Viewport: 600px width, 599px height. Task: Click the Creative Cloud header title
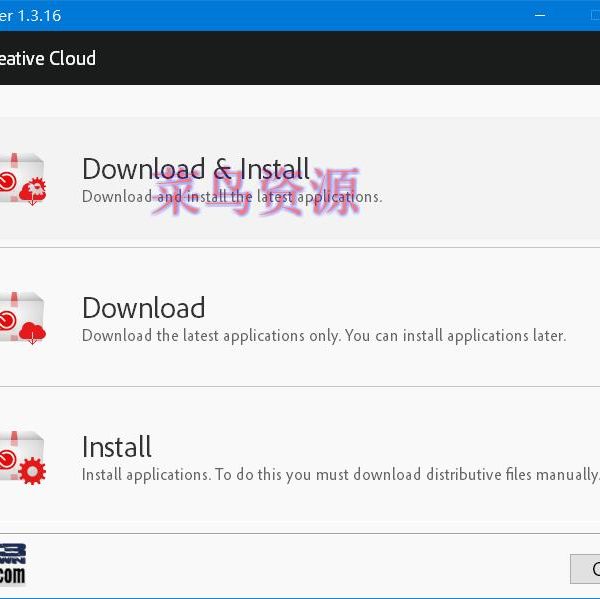[48, 58]
